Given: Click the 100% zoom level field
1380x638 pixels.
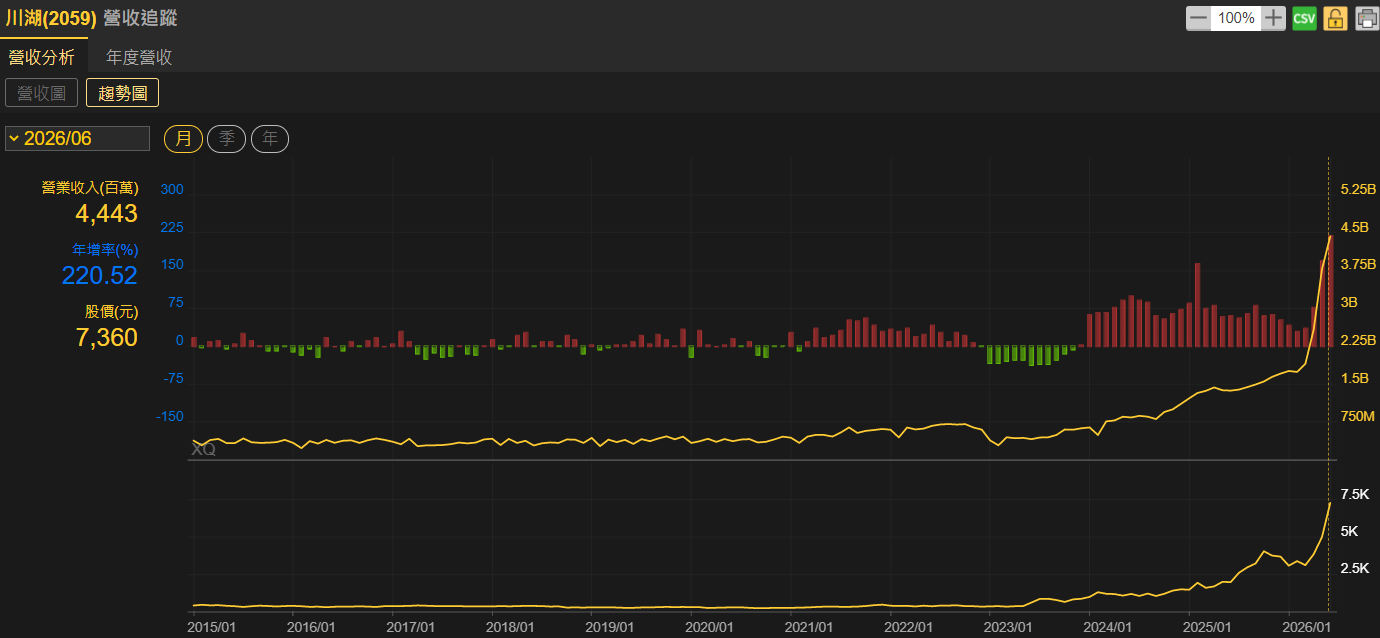Looking at the screenshot, I should coord(1236,18).
